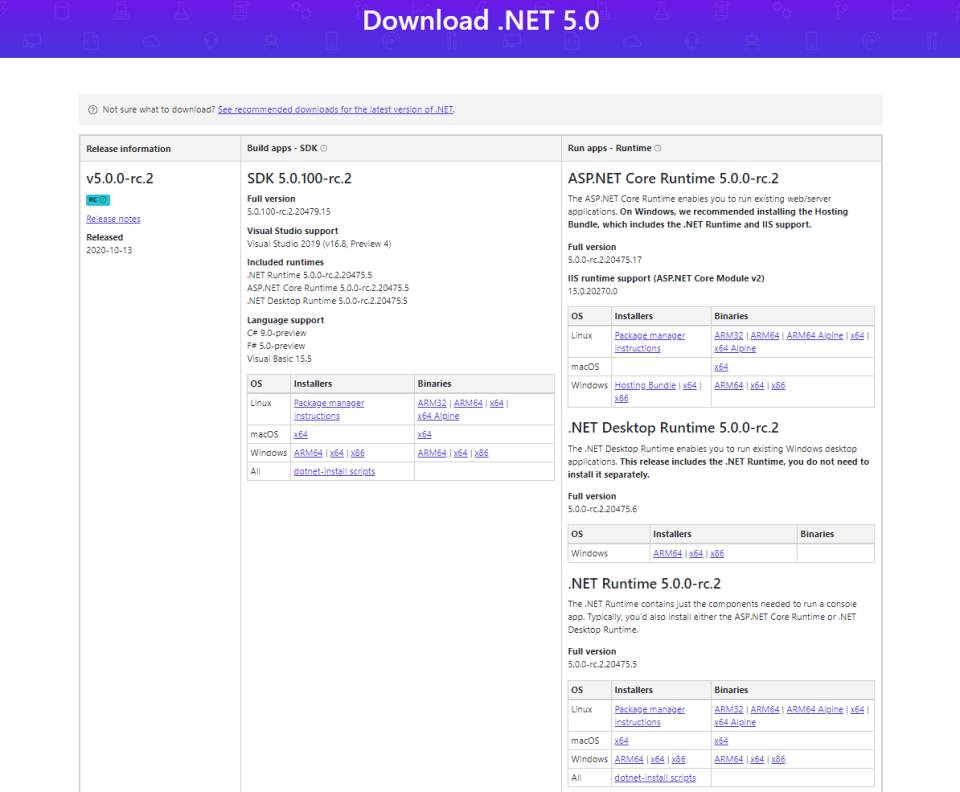Viewport: 960px width, 792px height.
Task: Download .NET Runtime Windows x86 installer
Action: (678, 759)
